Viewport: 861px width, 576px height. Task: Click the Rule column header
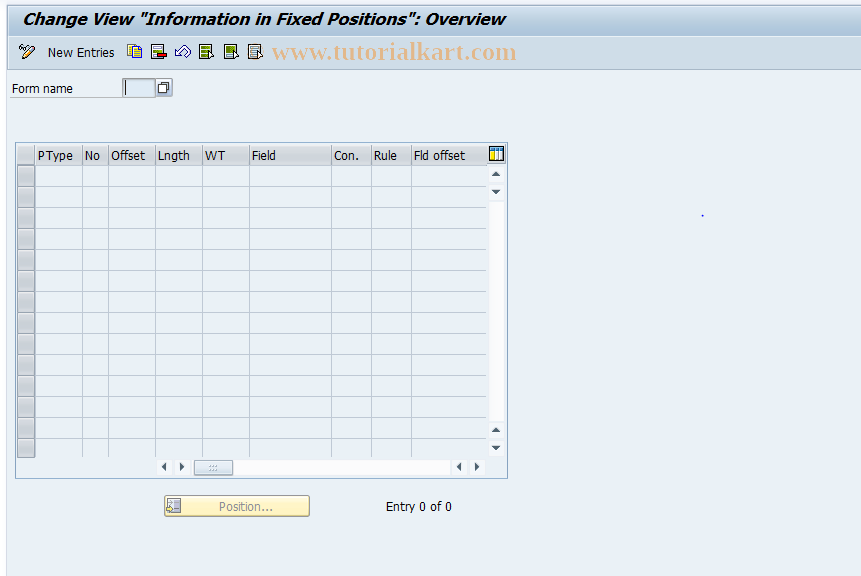(392, 155)
